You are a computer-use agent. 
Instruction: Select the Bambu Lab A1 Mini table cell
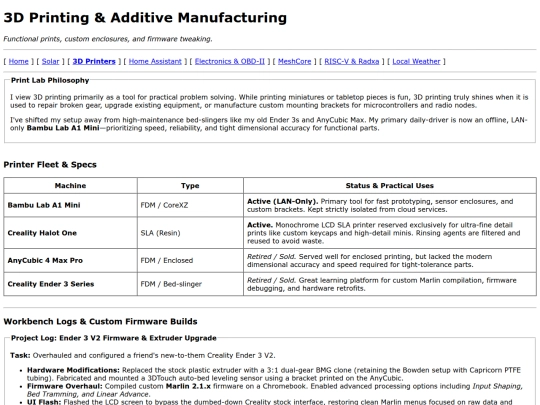[70, 205]
